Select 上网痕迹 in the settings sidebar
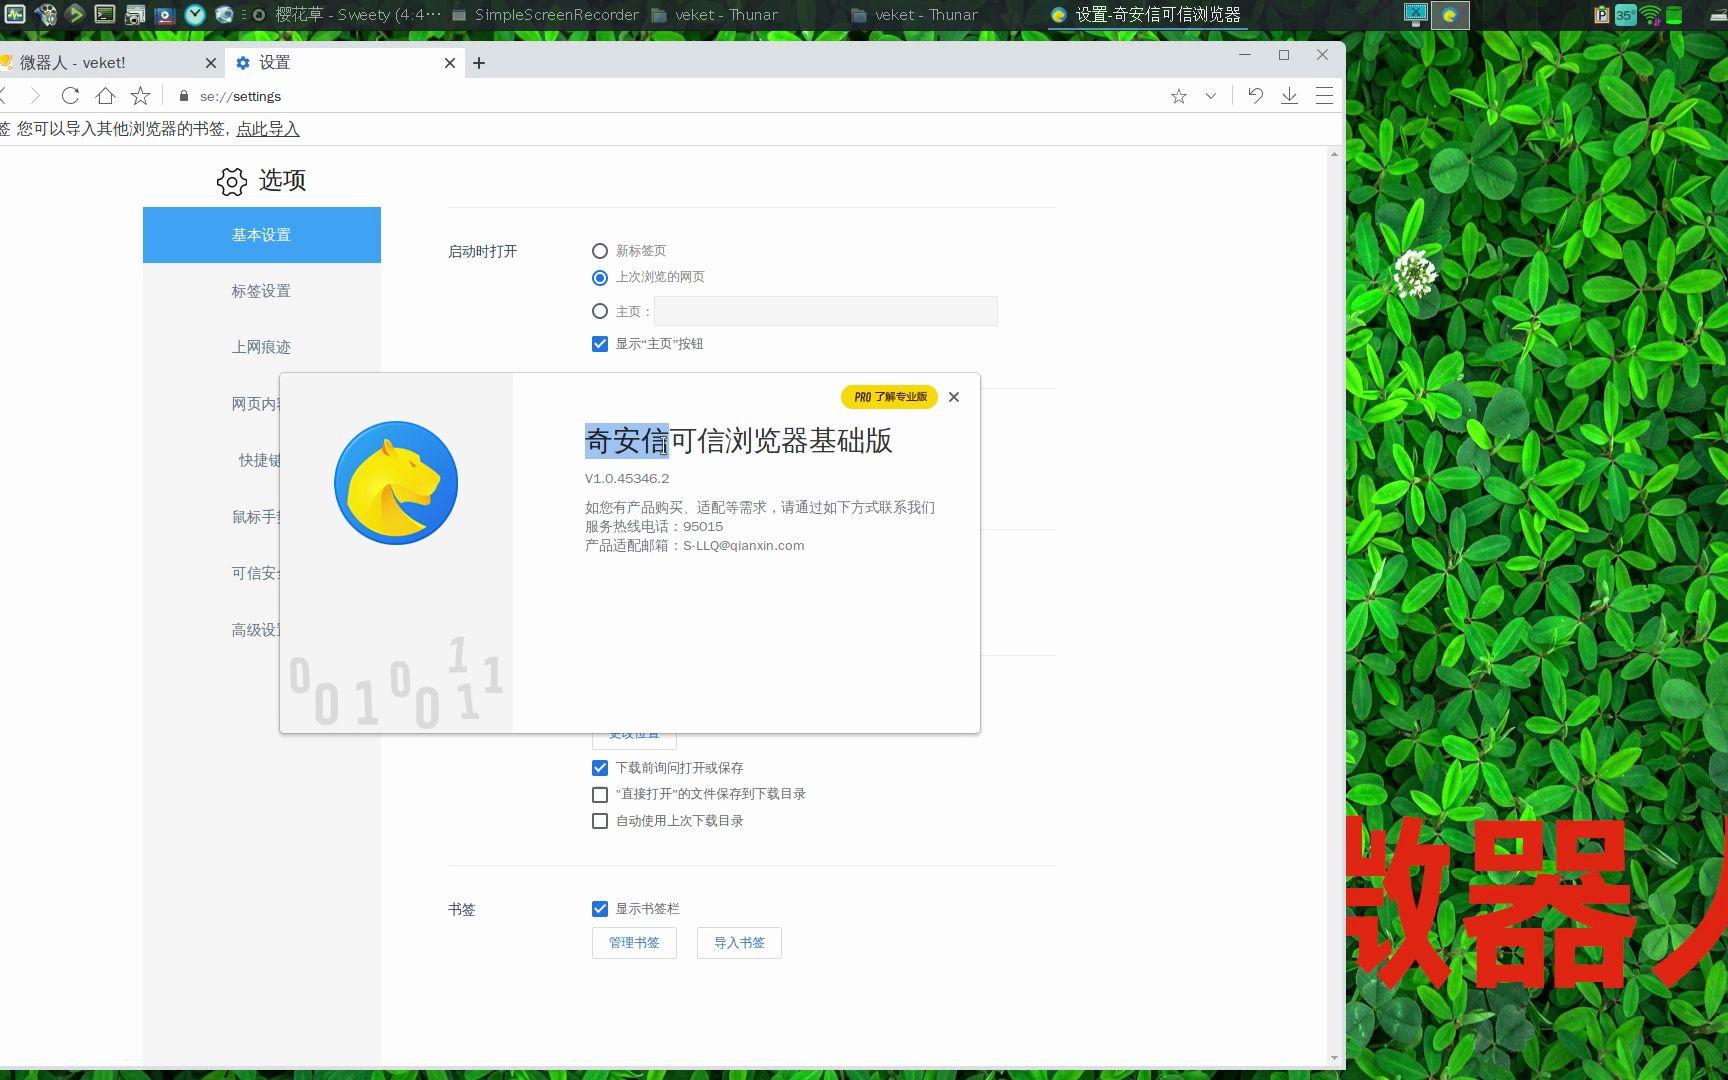The image size is (1728, 1080). click(x=262, y=347)
